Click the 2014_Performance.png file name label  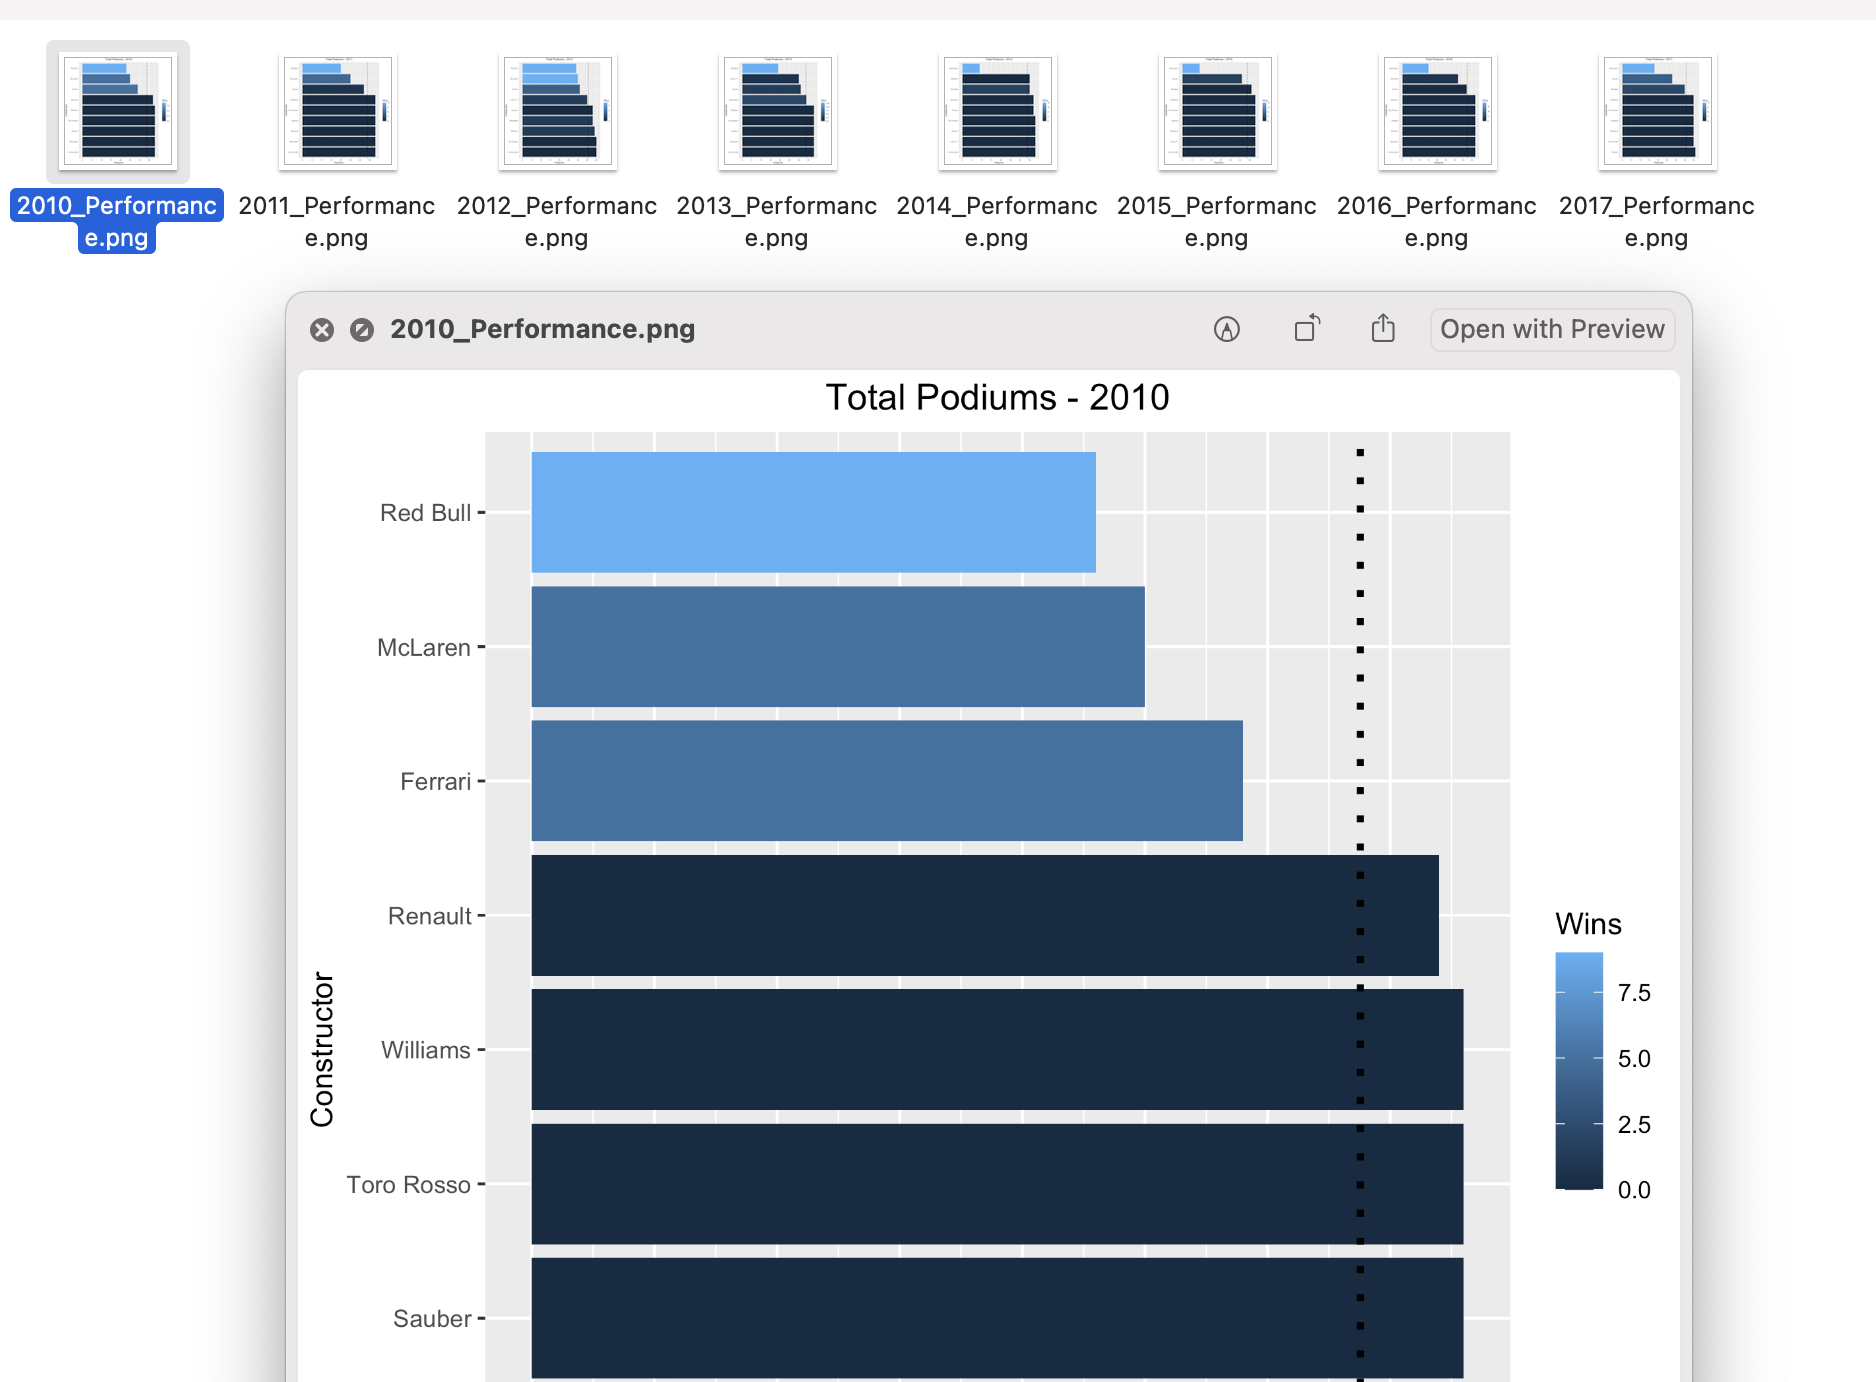pyautogui.click(x=997, y=221)
